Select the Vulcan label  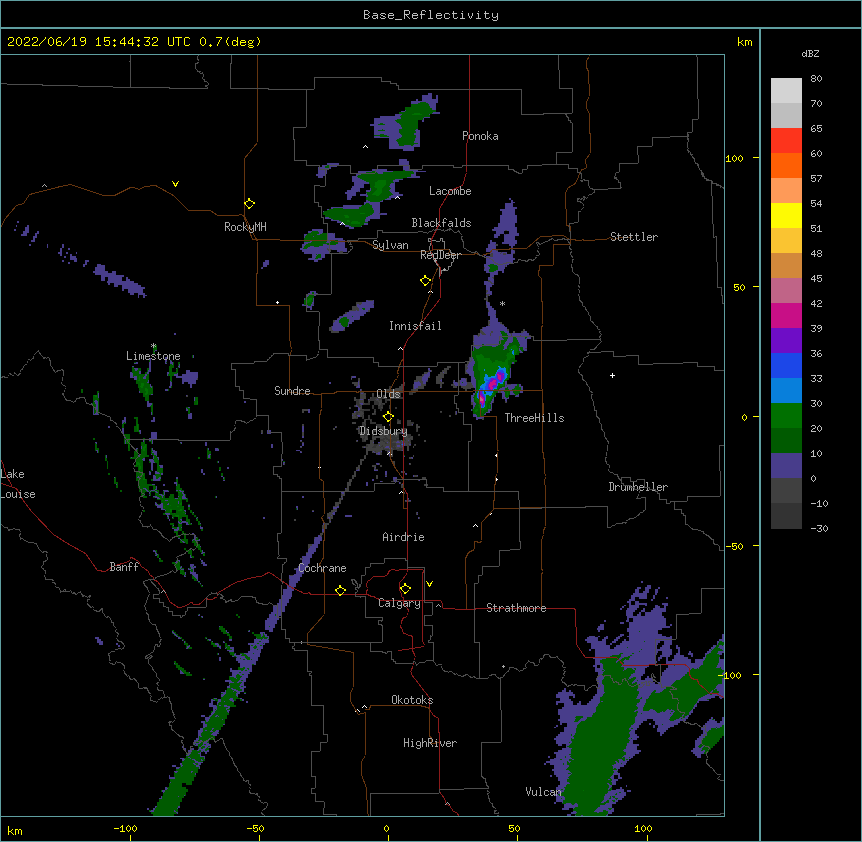(x=543, y=792)
